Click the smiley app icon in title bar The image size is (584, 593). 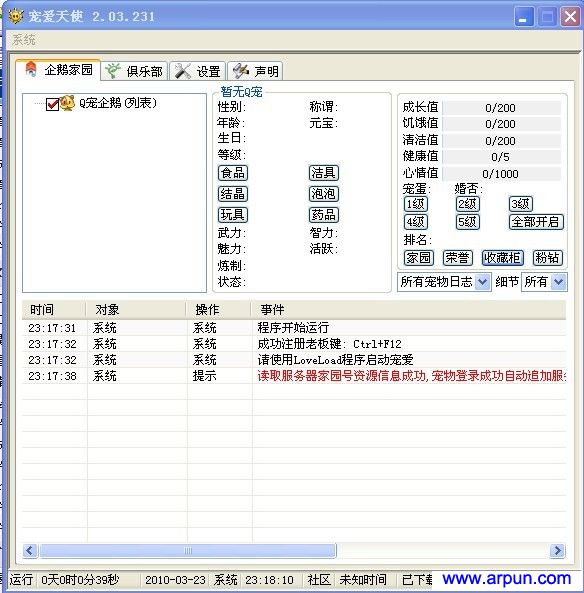[x=15, y=16]
